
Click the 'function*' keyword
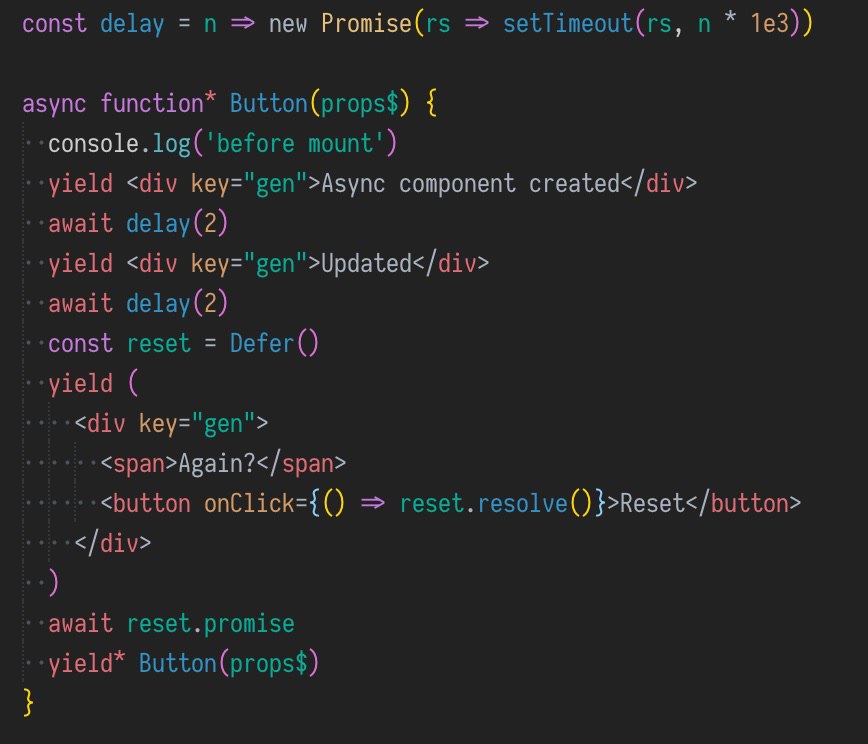point(158,104)
